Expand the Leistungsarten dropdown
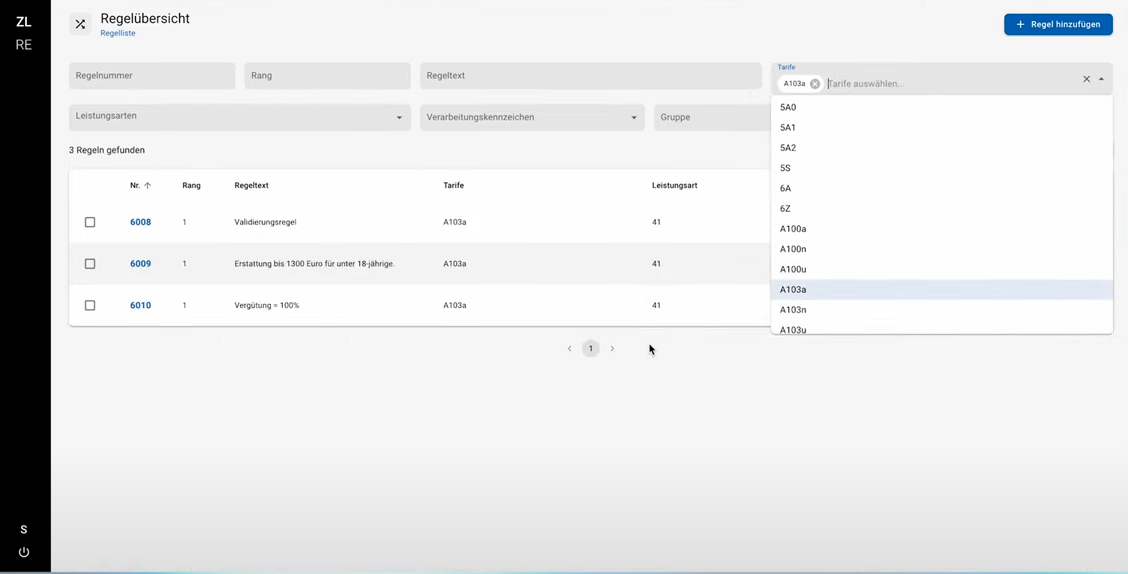 click(x=399, y=118)
